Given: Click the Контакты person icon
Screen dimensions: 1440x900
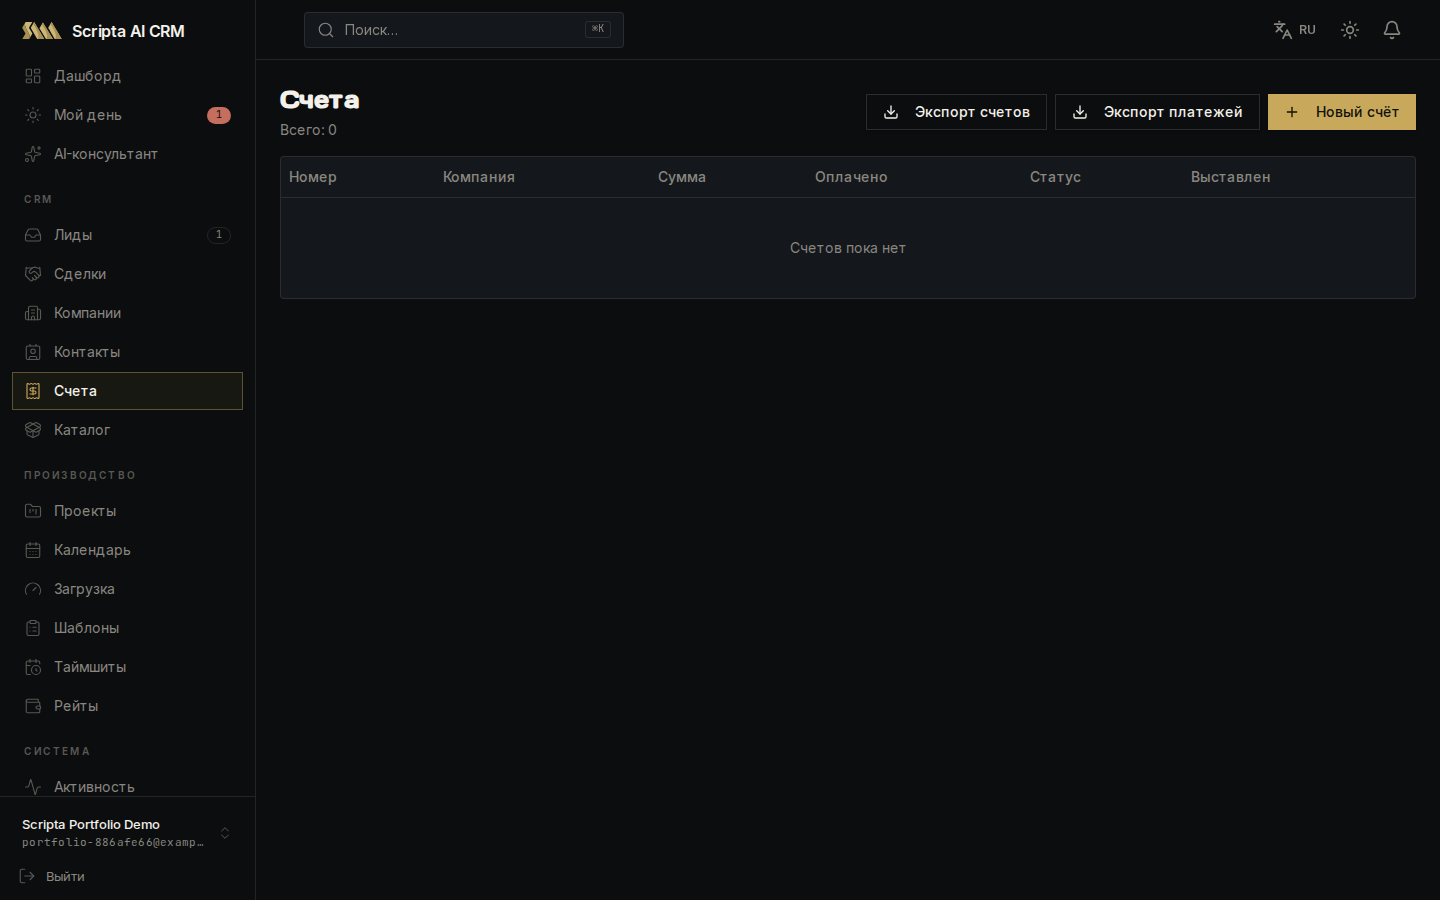Looking at the screenshot, I should tap(33, 352).
